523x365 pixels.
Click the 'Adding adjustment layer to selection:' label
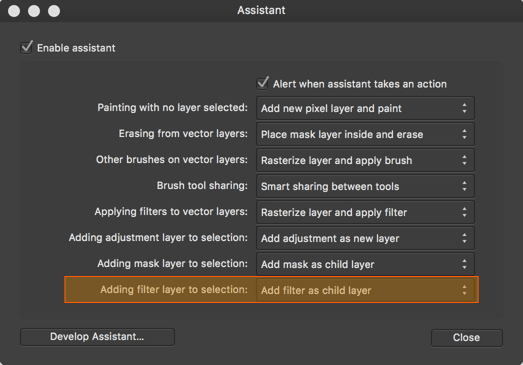[158, 238]
